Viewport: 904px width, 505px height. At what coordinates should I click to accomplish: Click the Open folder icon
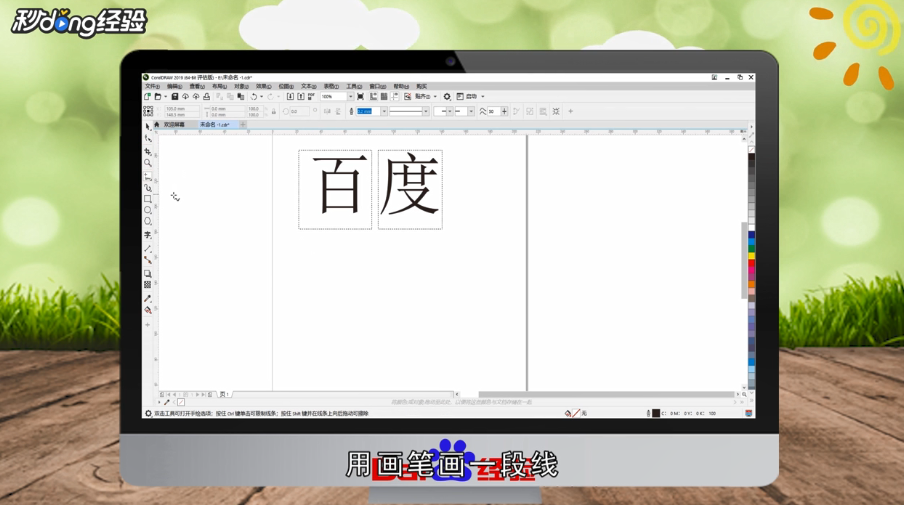point(157,96)
